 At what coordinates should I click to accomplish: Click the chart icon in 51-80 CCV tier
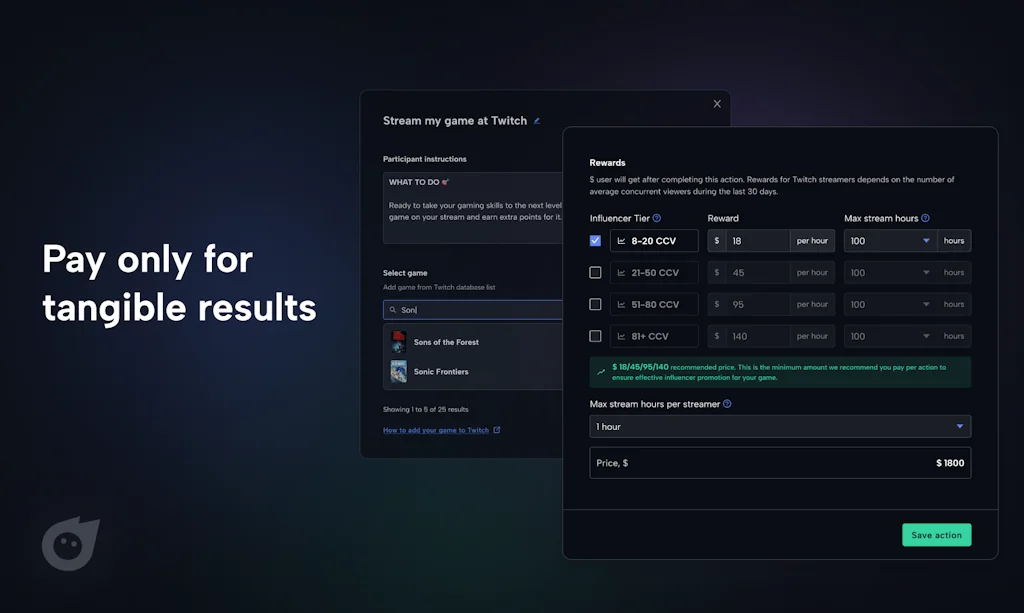(621, 304)
